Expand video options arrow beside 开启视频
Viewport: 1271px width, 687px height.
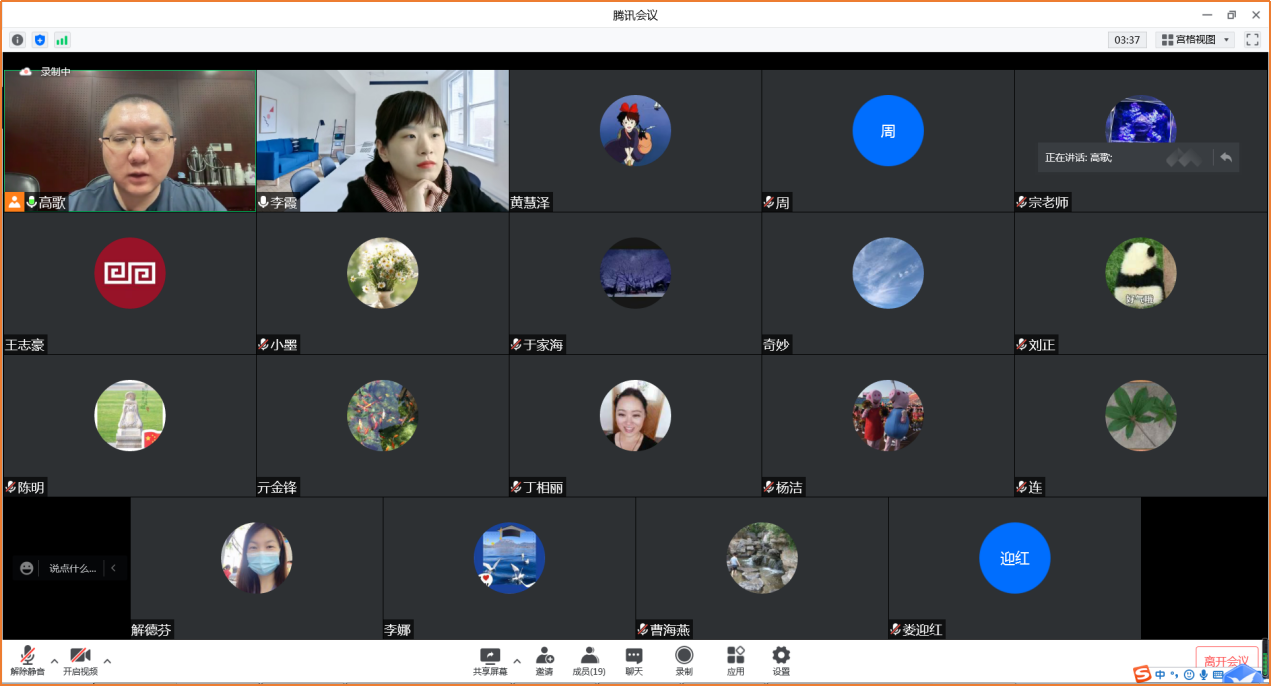[x=107, y=660]
